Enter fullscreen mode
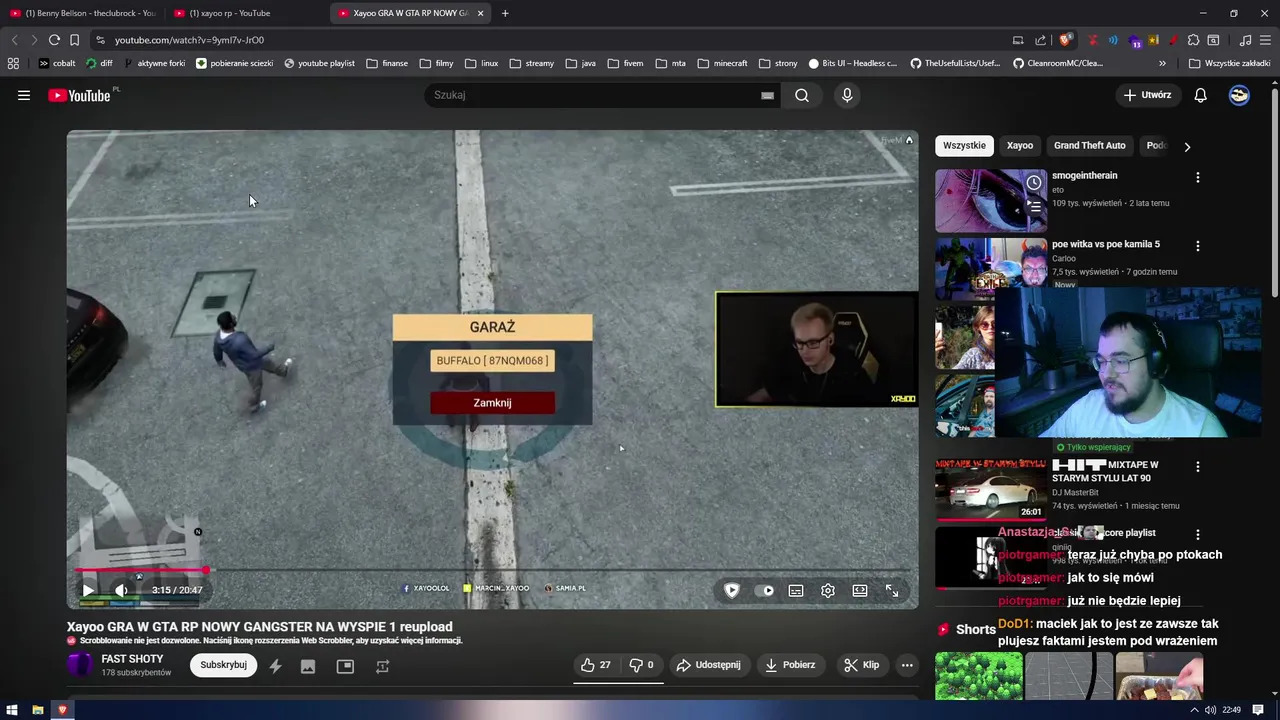 point(892,590)
